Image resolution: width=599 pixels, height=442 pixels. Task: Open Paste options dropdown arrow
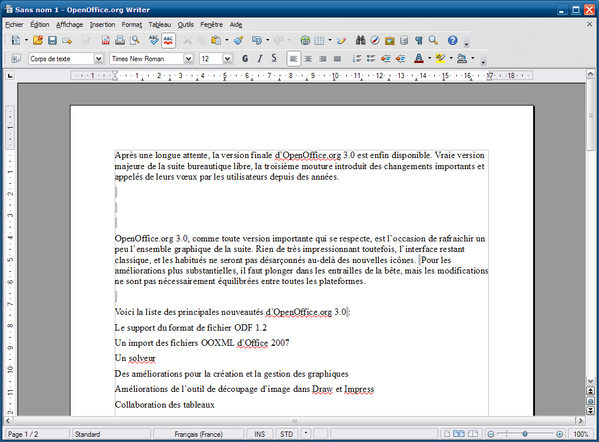227,40
